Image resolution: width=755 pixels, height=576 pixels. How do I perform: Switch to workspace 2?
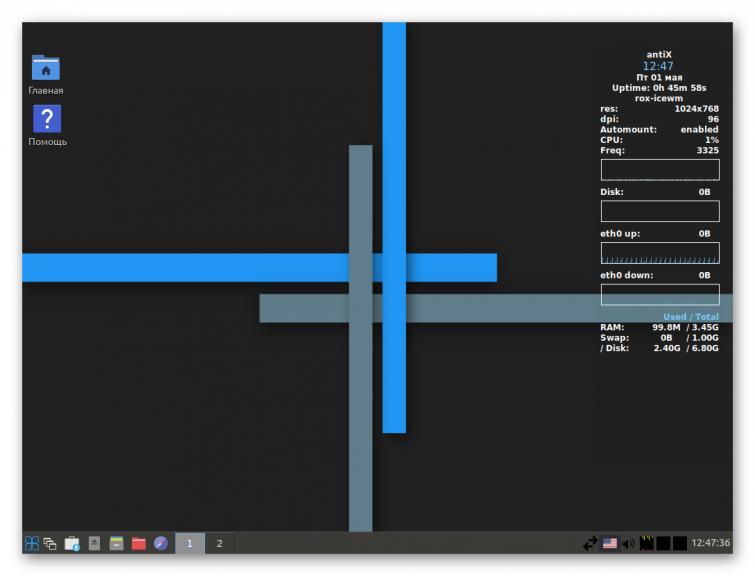[x=219, y=543]
